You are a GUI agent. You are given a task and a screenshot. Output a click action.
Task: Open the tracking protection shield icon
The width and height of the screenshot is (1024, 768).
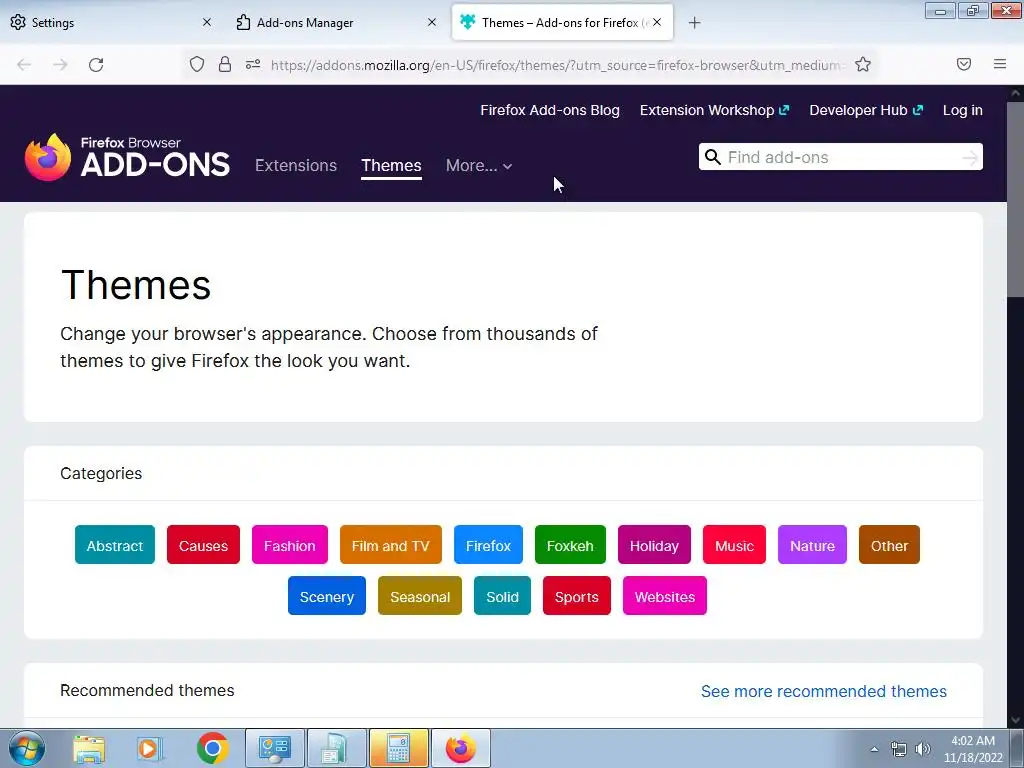(x=197, y=64)
